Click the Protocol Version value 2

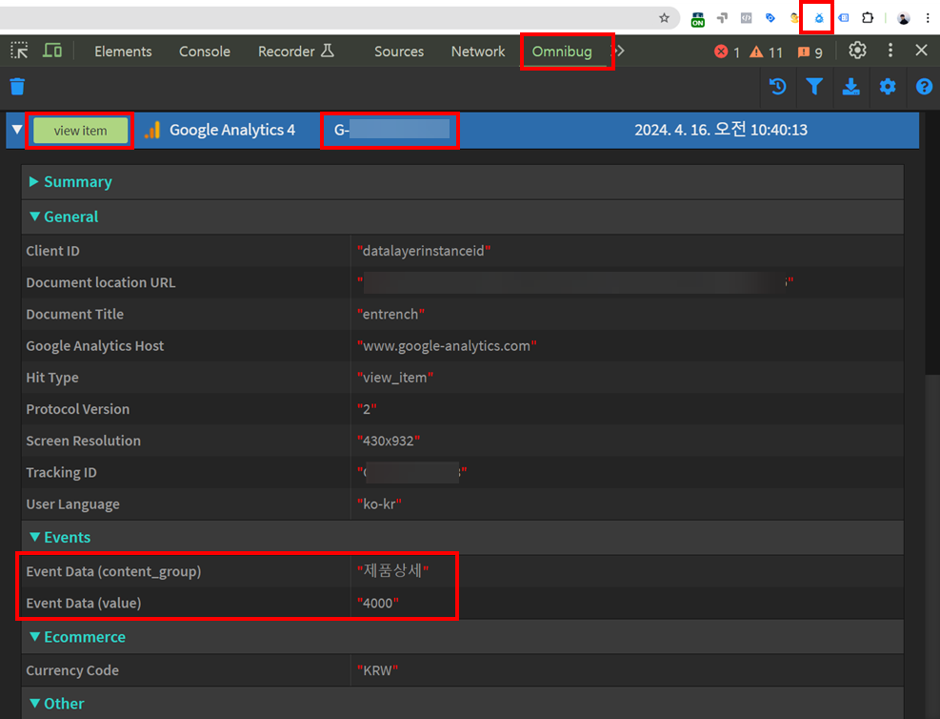click(367, 410)
